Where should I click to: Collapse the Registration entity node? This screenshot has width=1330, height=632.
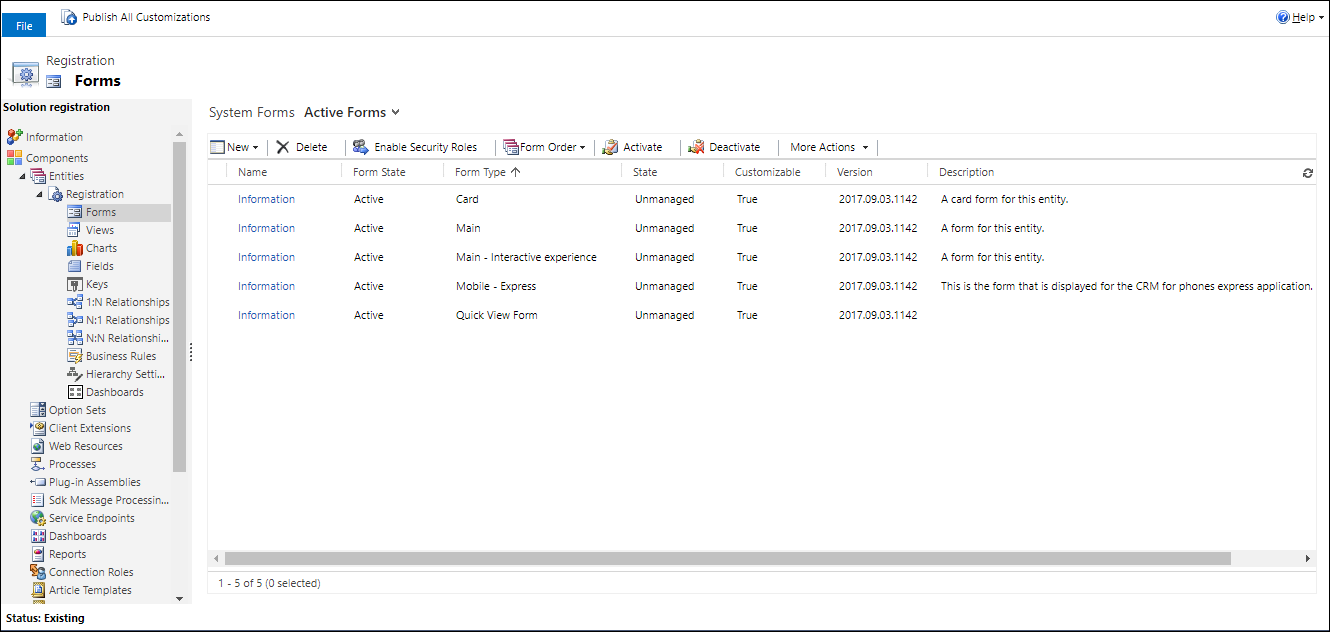[x=41, y=194]
